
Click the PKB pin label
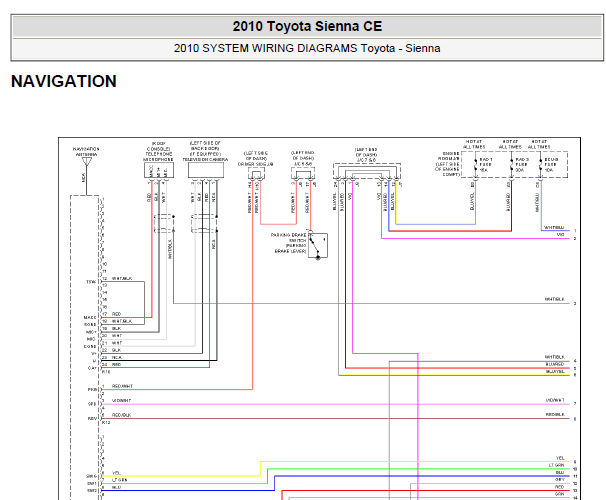pos(92,389)
